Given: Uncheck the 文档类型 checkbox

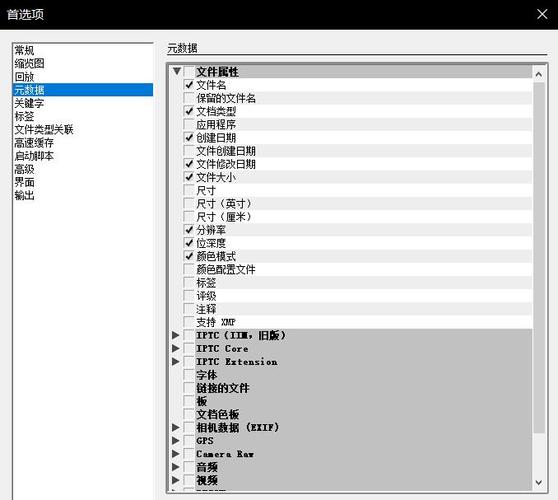Looking at the screenshot, I should point(189,111).
